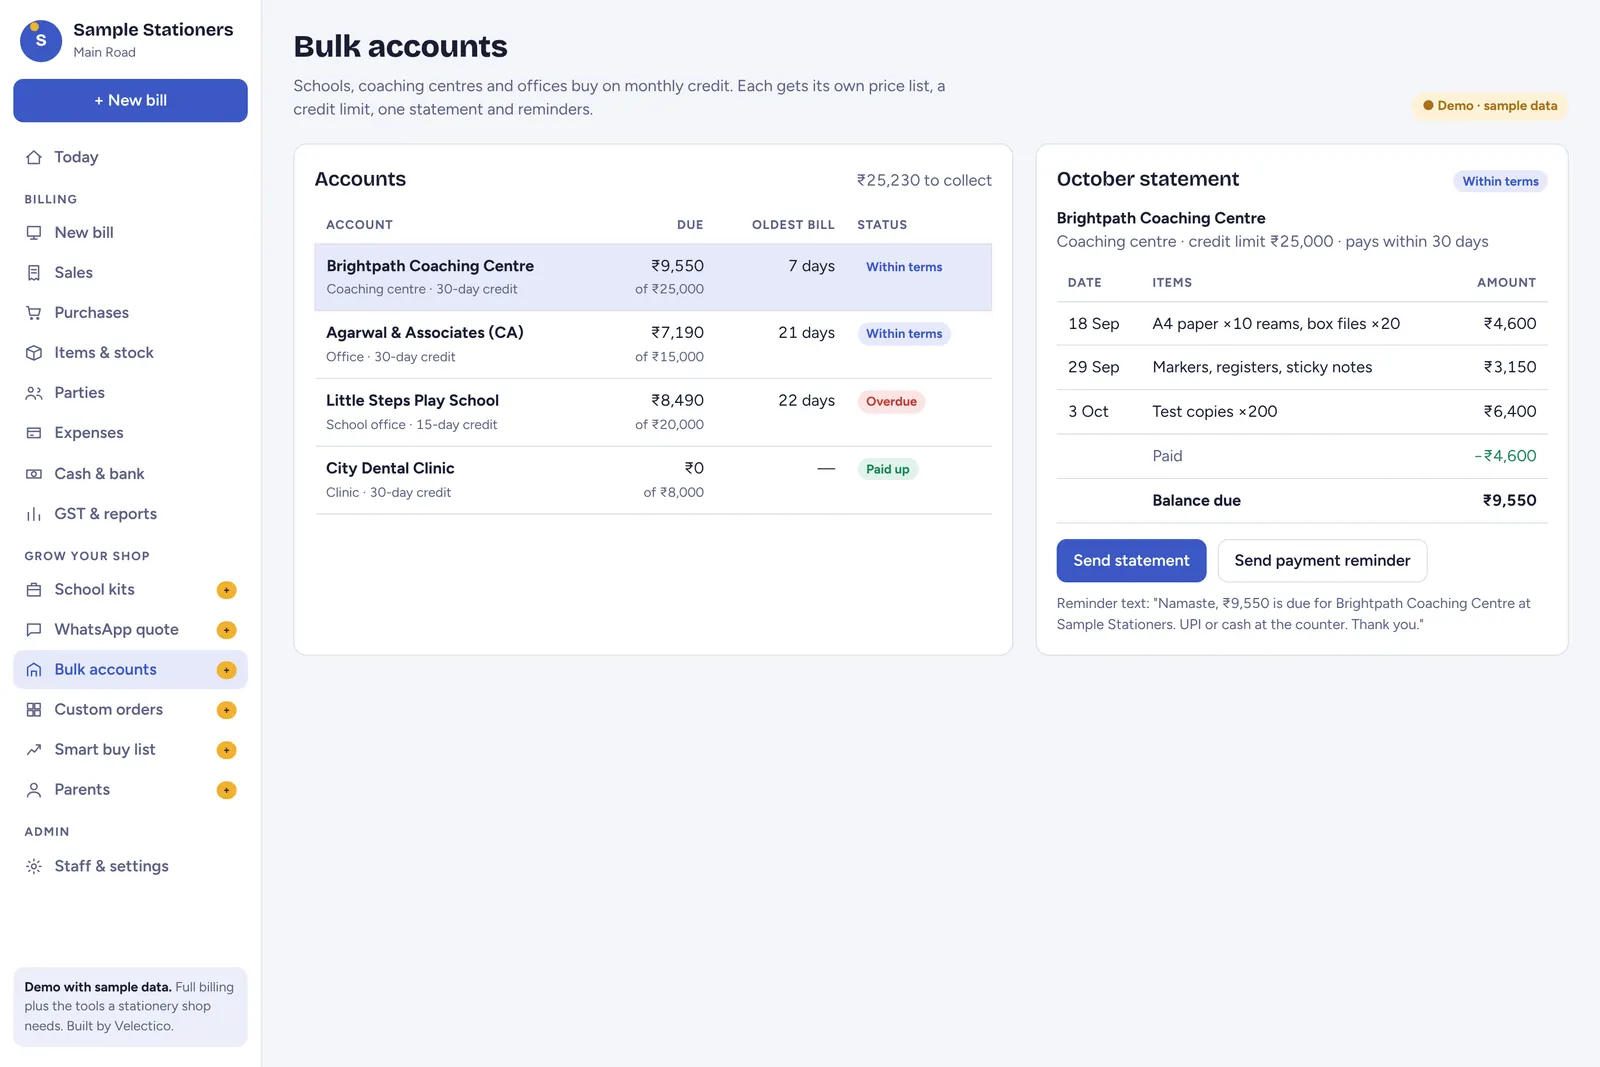Click the DUE column header
The width and height of the screenshot is (1600, 1067).
tap(690, 225)
